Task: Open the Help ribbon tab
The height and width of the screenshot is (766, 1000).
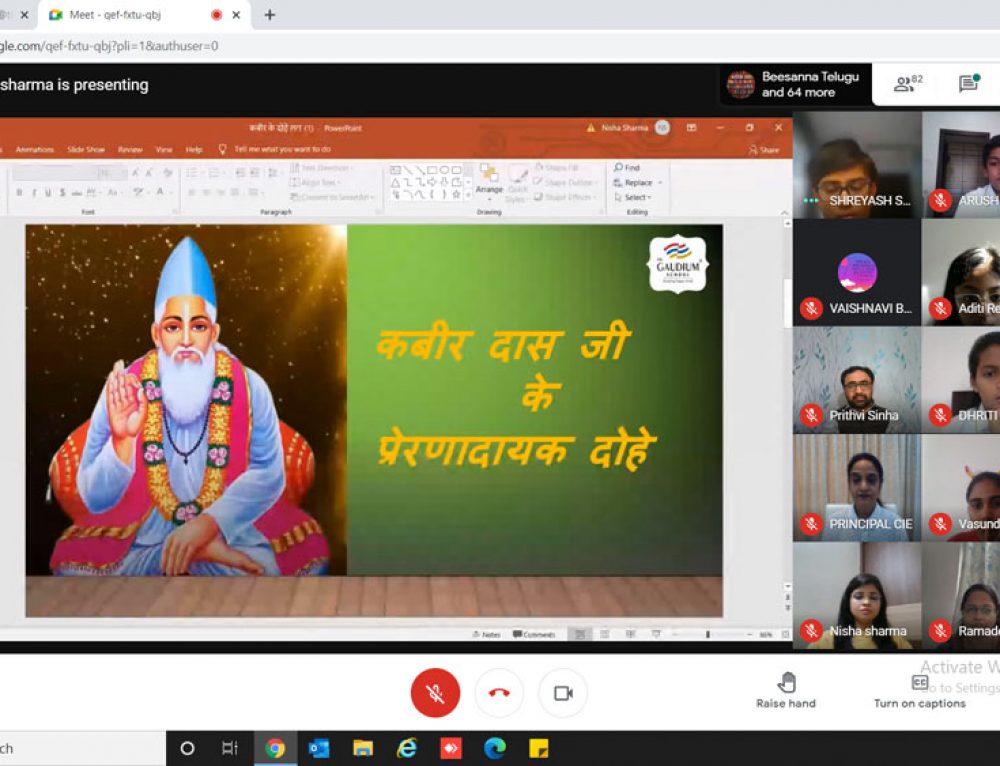Action: point(194,149)
